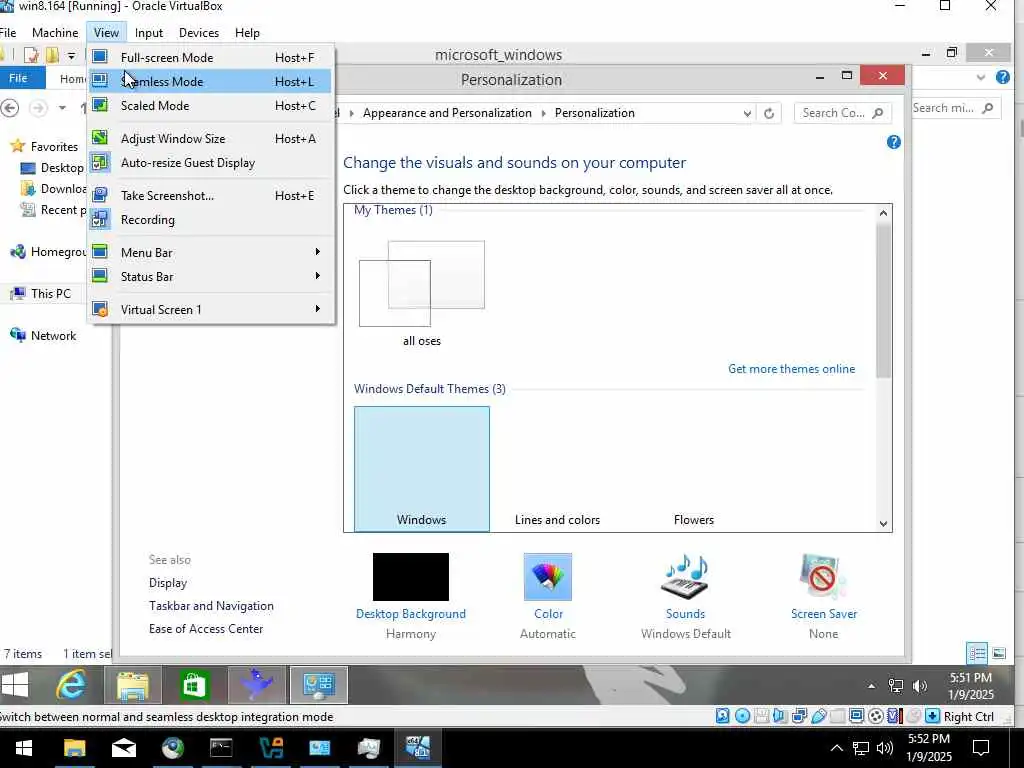Show hidden icons in the host system tray
The image size is (1024, 768).
point(836,748)
